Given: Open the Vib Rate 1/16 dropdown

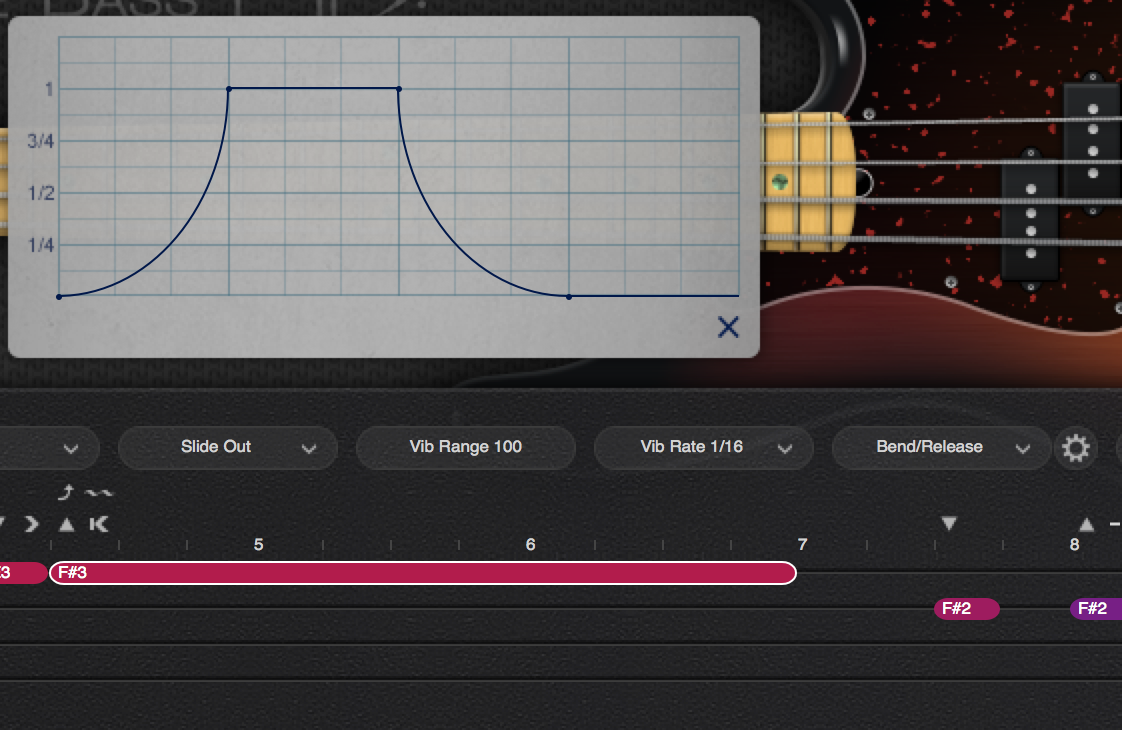Looking at the screenshot, I should tap(703, 448).
